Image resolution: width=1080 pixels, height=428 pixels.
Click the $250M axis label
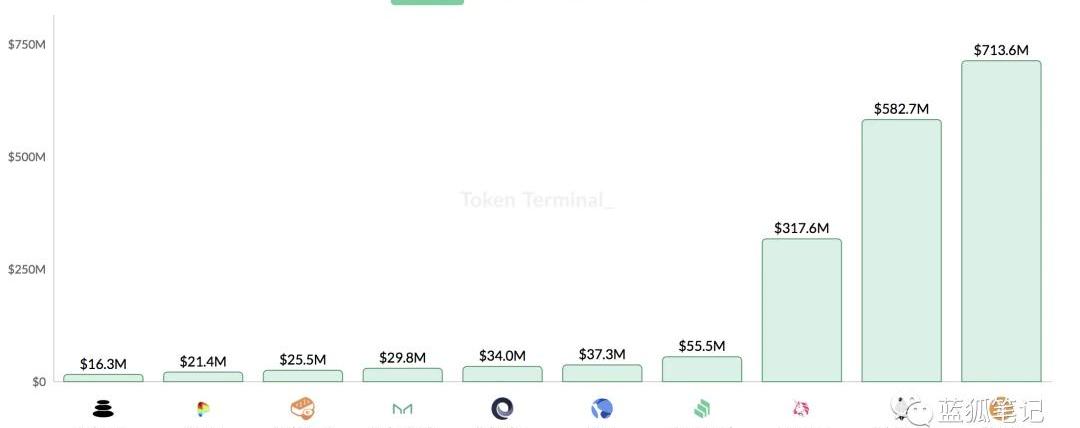click(x=27, y=269)
